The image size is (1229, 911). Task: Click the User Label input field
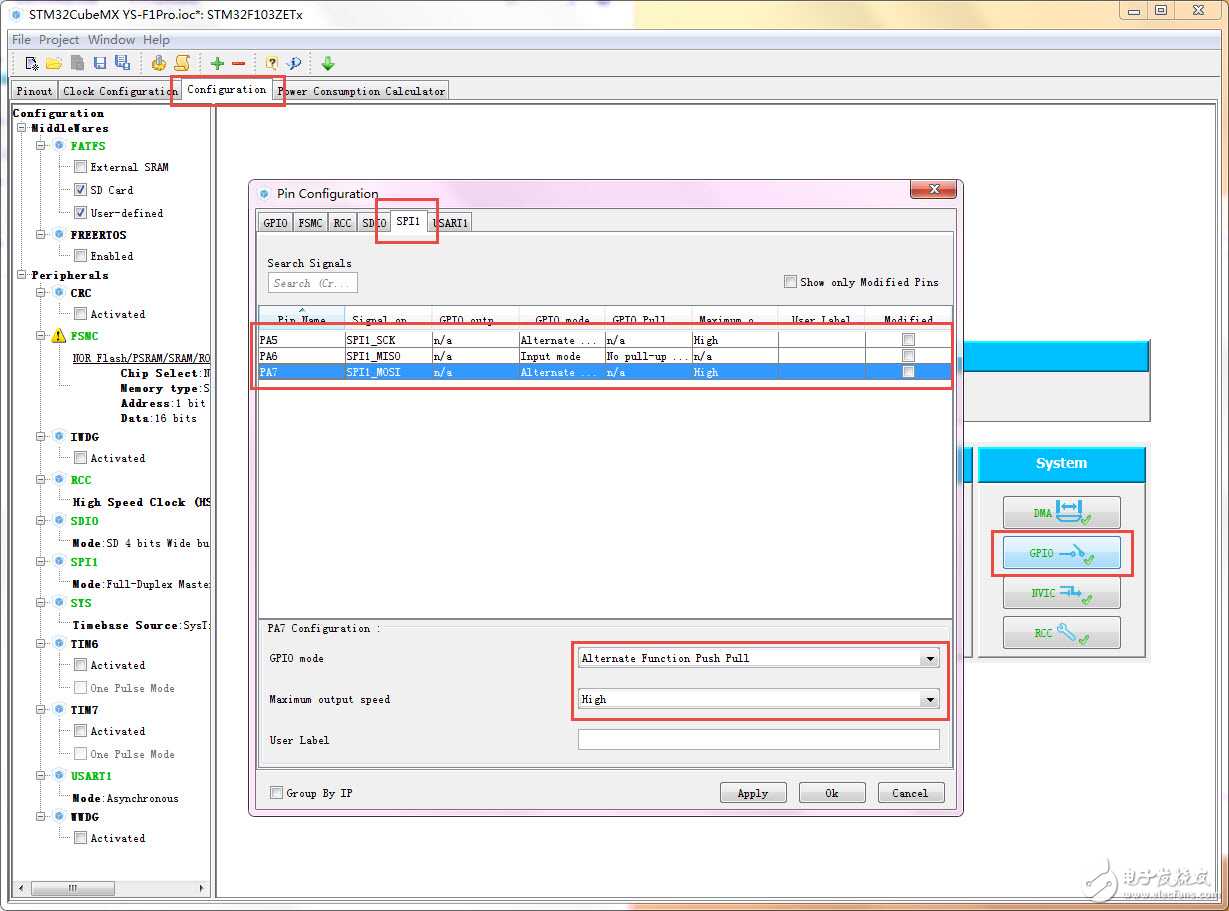click(x=758, y=740)
